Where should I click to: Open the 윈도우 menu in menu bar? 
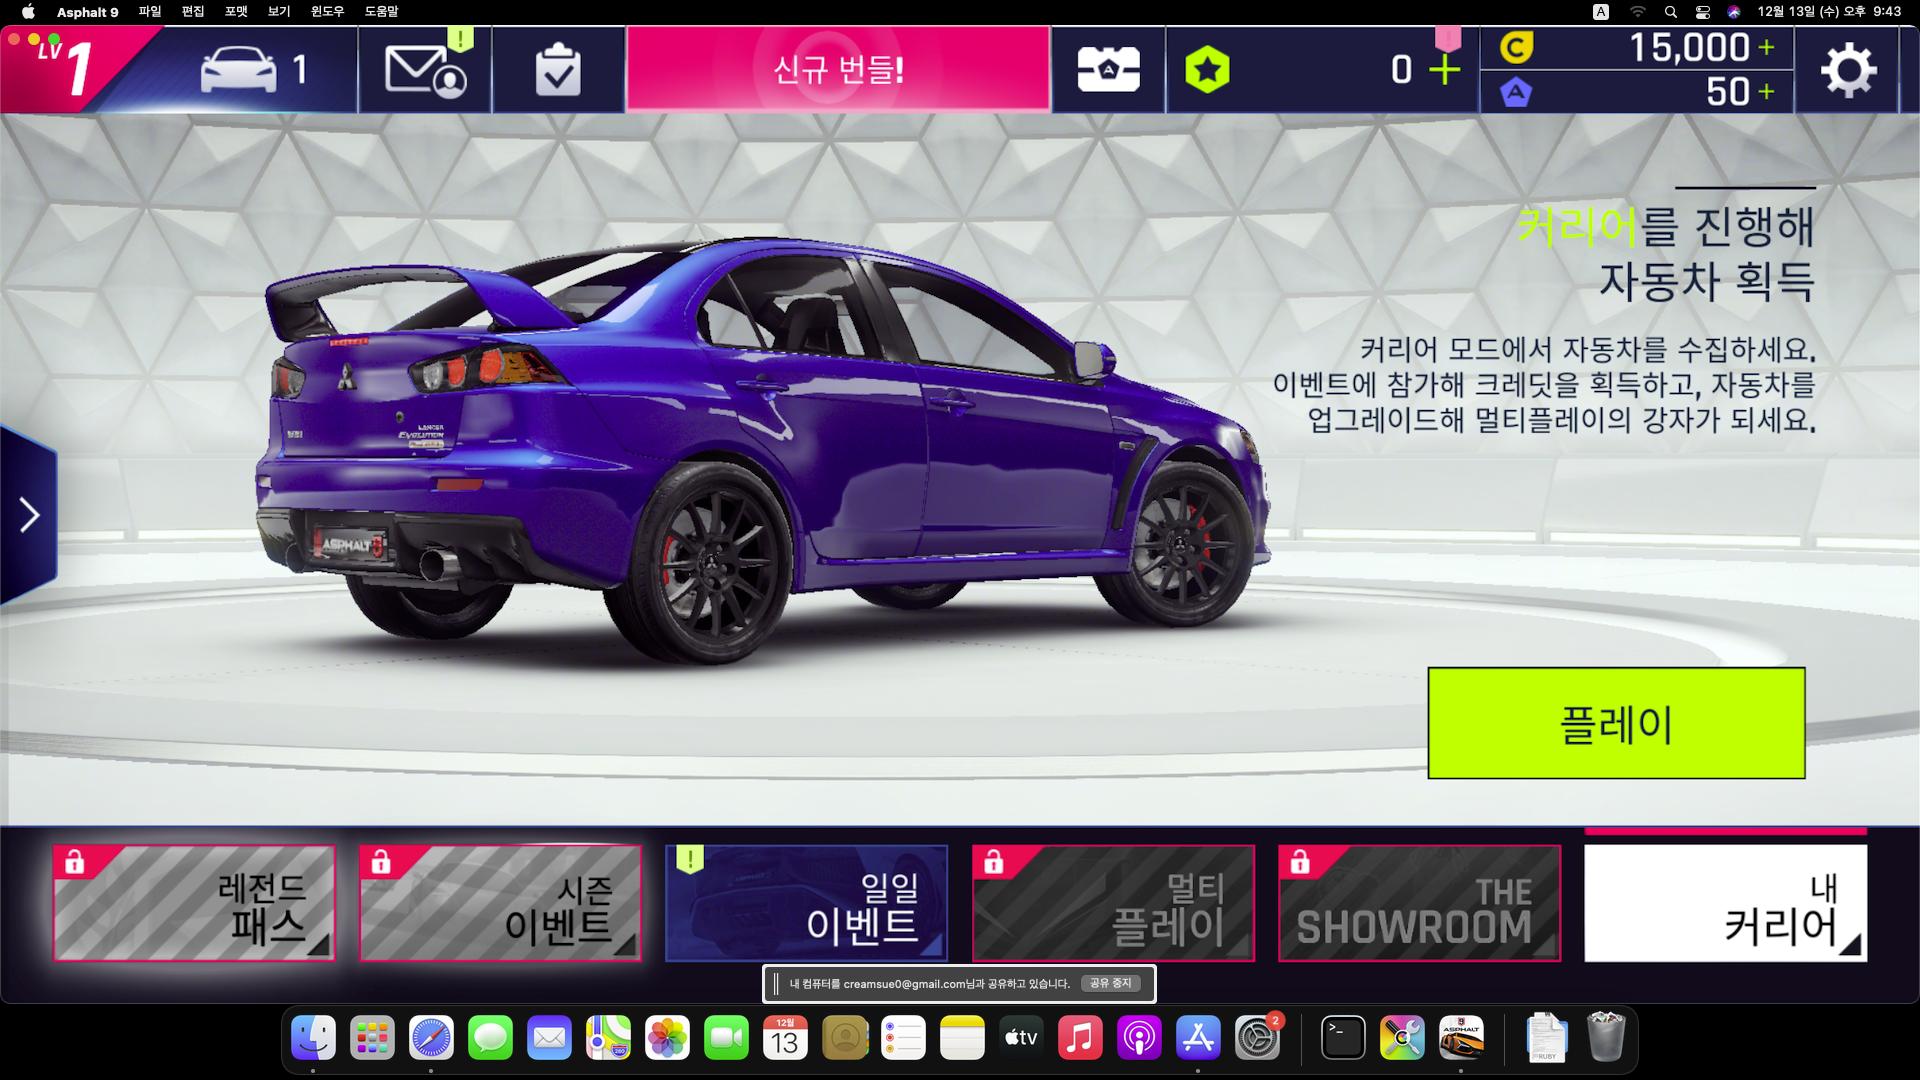pyautogui.click(x=327, y=11)
